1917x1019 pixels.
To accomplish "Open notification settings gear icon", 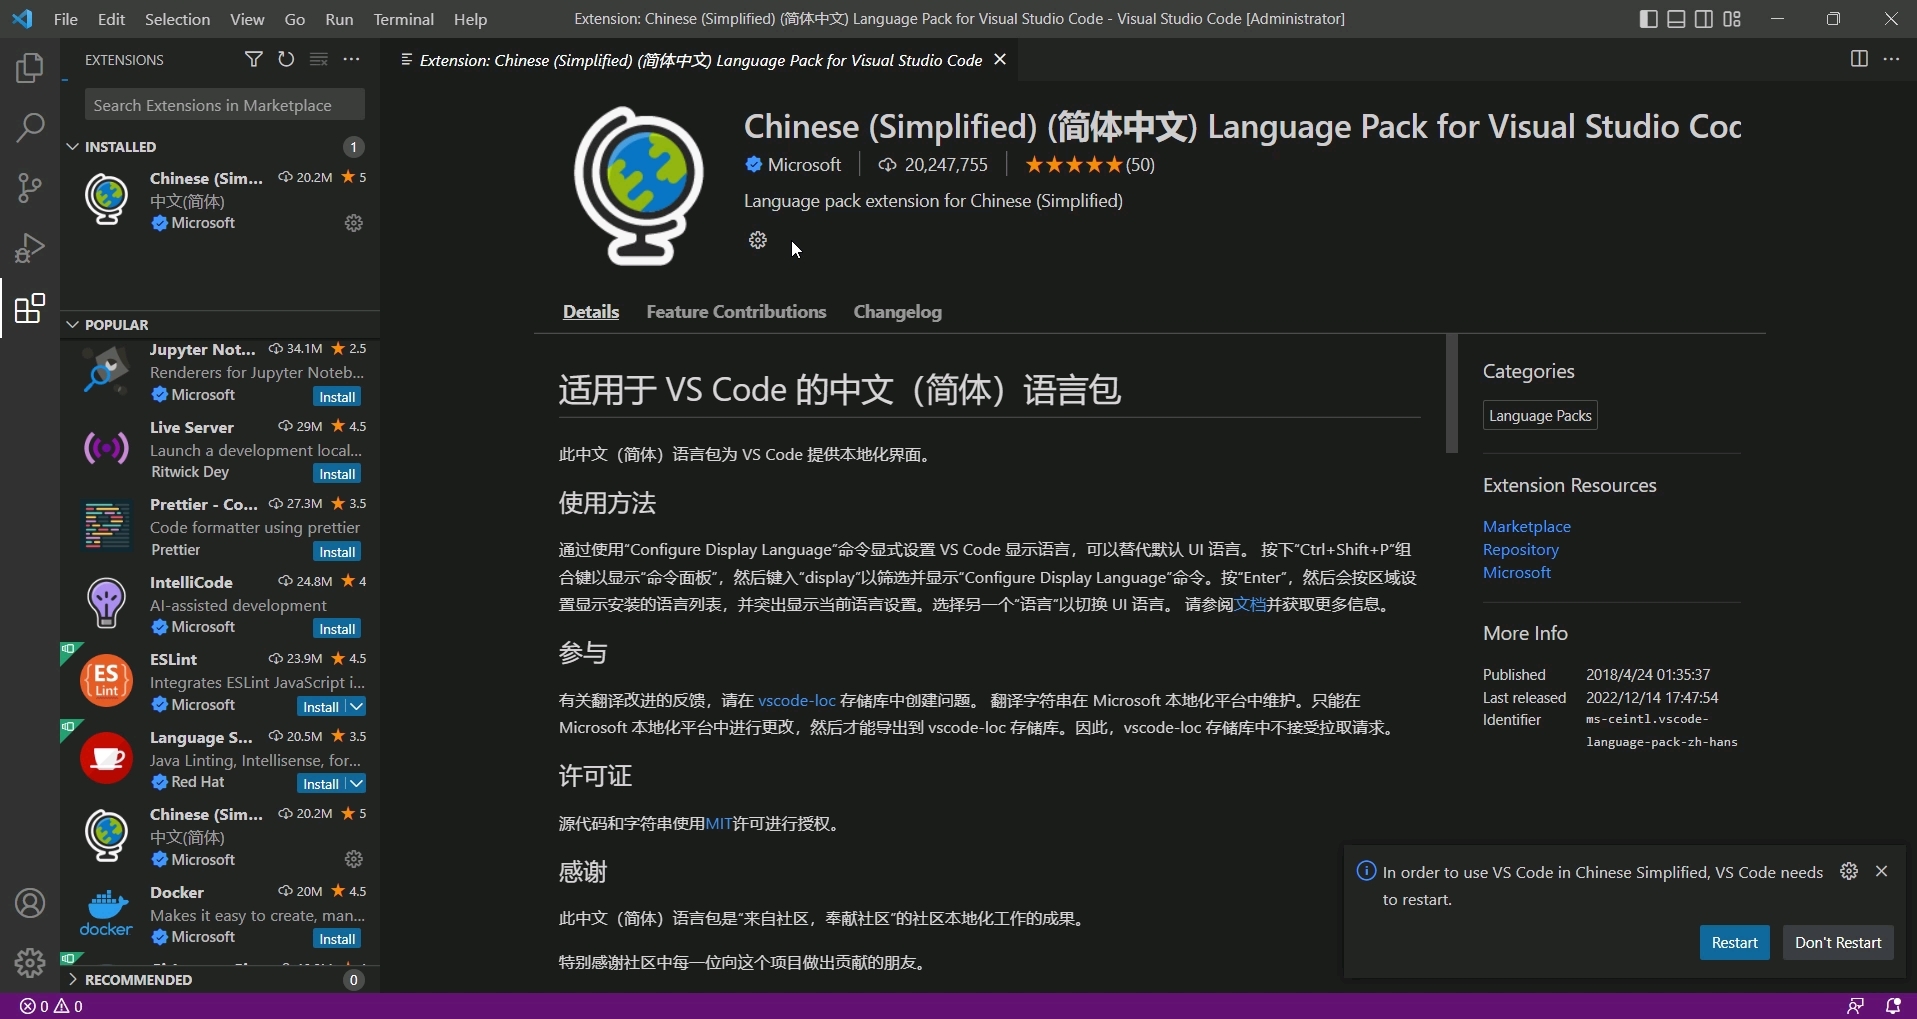I will [1849, 871].
